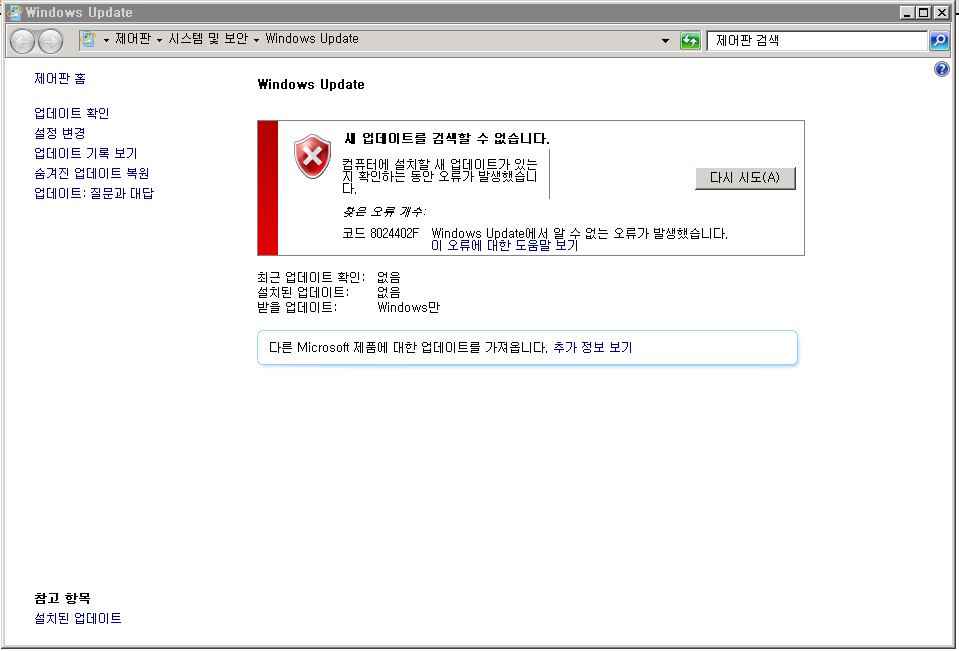Click the green refresh icon beside address bar

690,41
